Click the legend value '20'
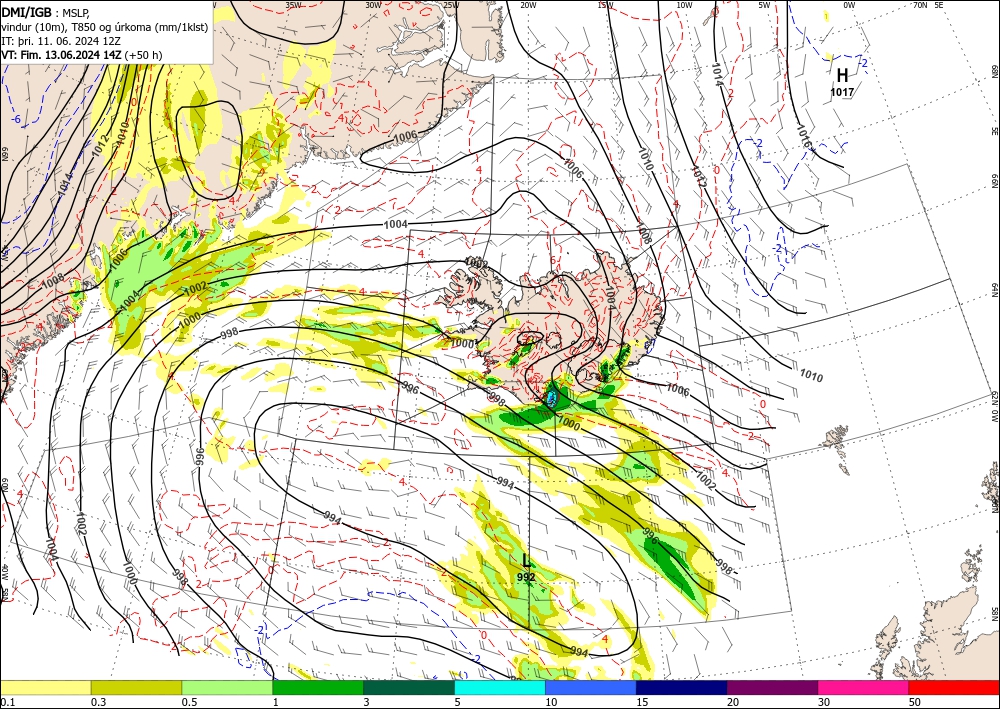 [x=733, y=702]
